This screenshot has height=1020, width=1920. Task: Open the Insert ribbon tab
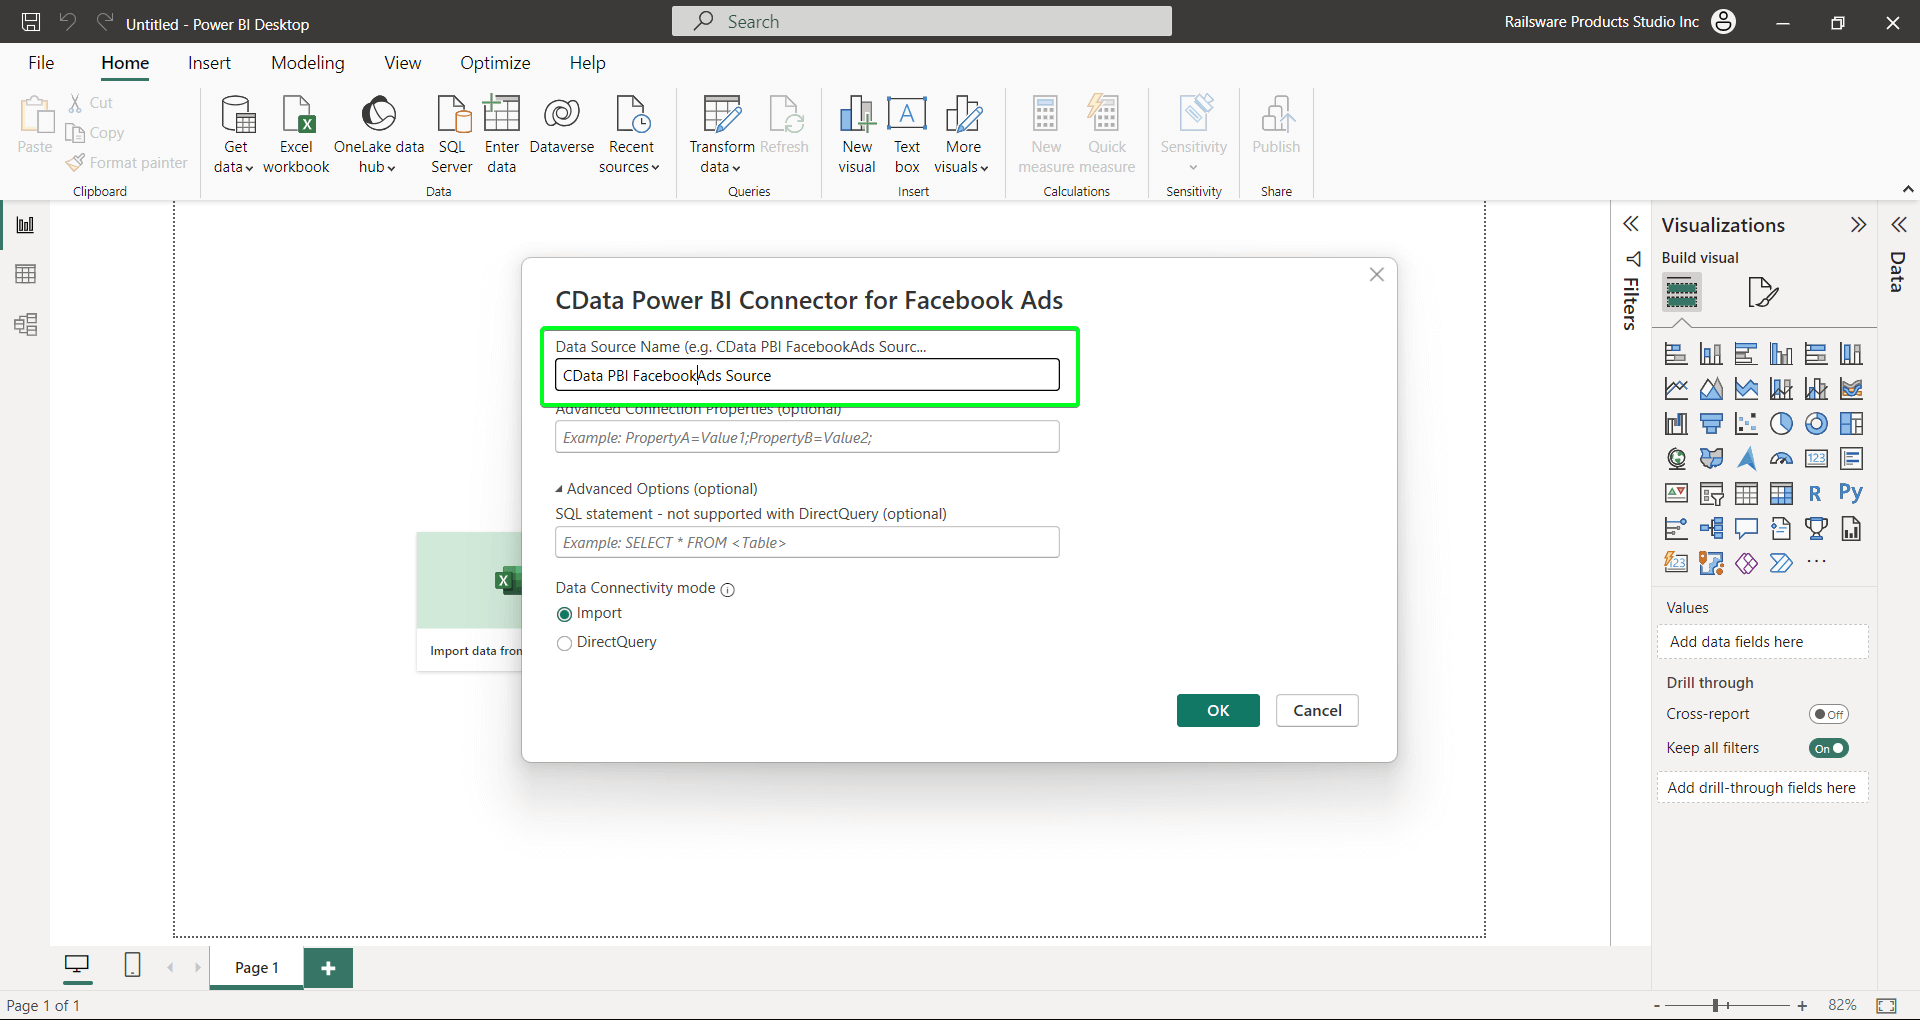click(209, 63)
